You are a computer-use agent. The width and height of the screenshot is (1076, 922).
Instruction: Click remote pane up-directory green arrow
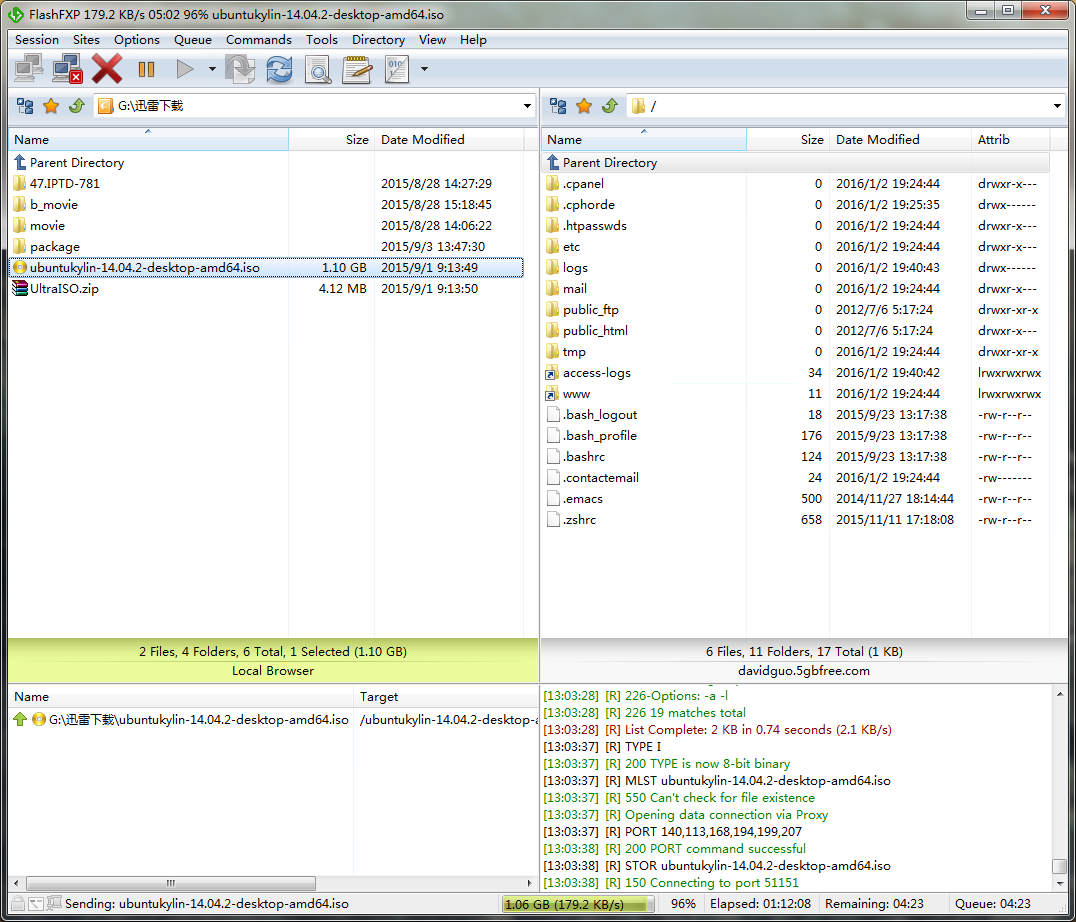point(610,106)
